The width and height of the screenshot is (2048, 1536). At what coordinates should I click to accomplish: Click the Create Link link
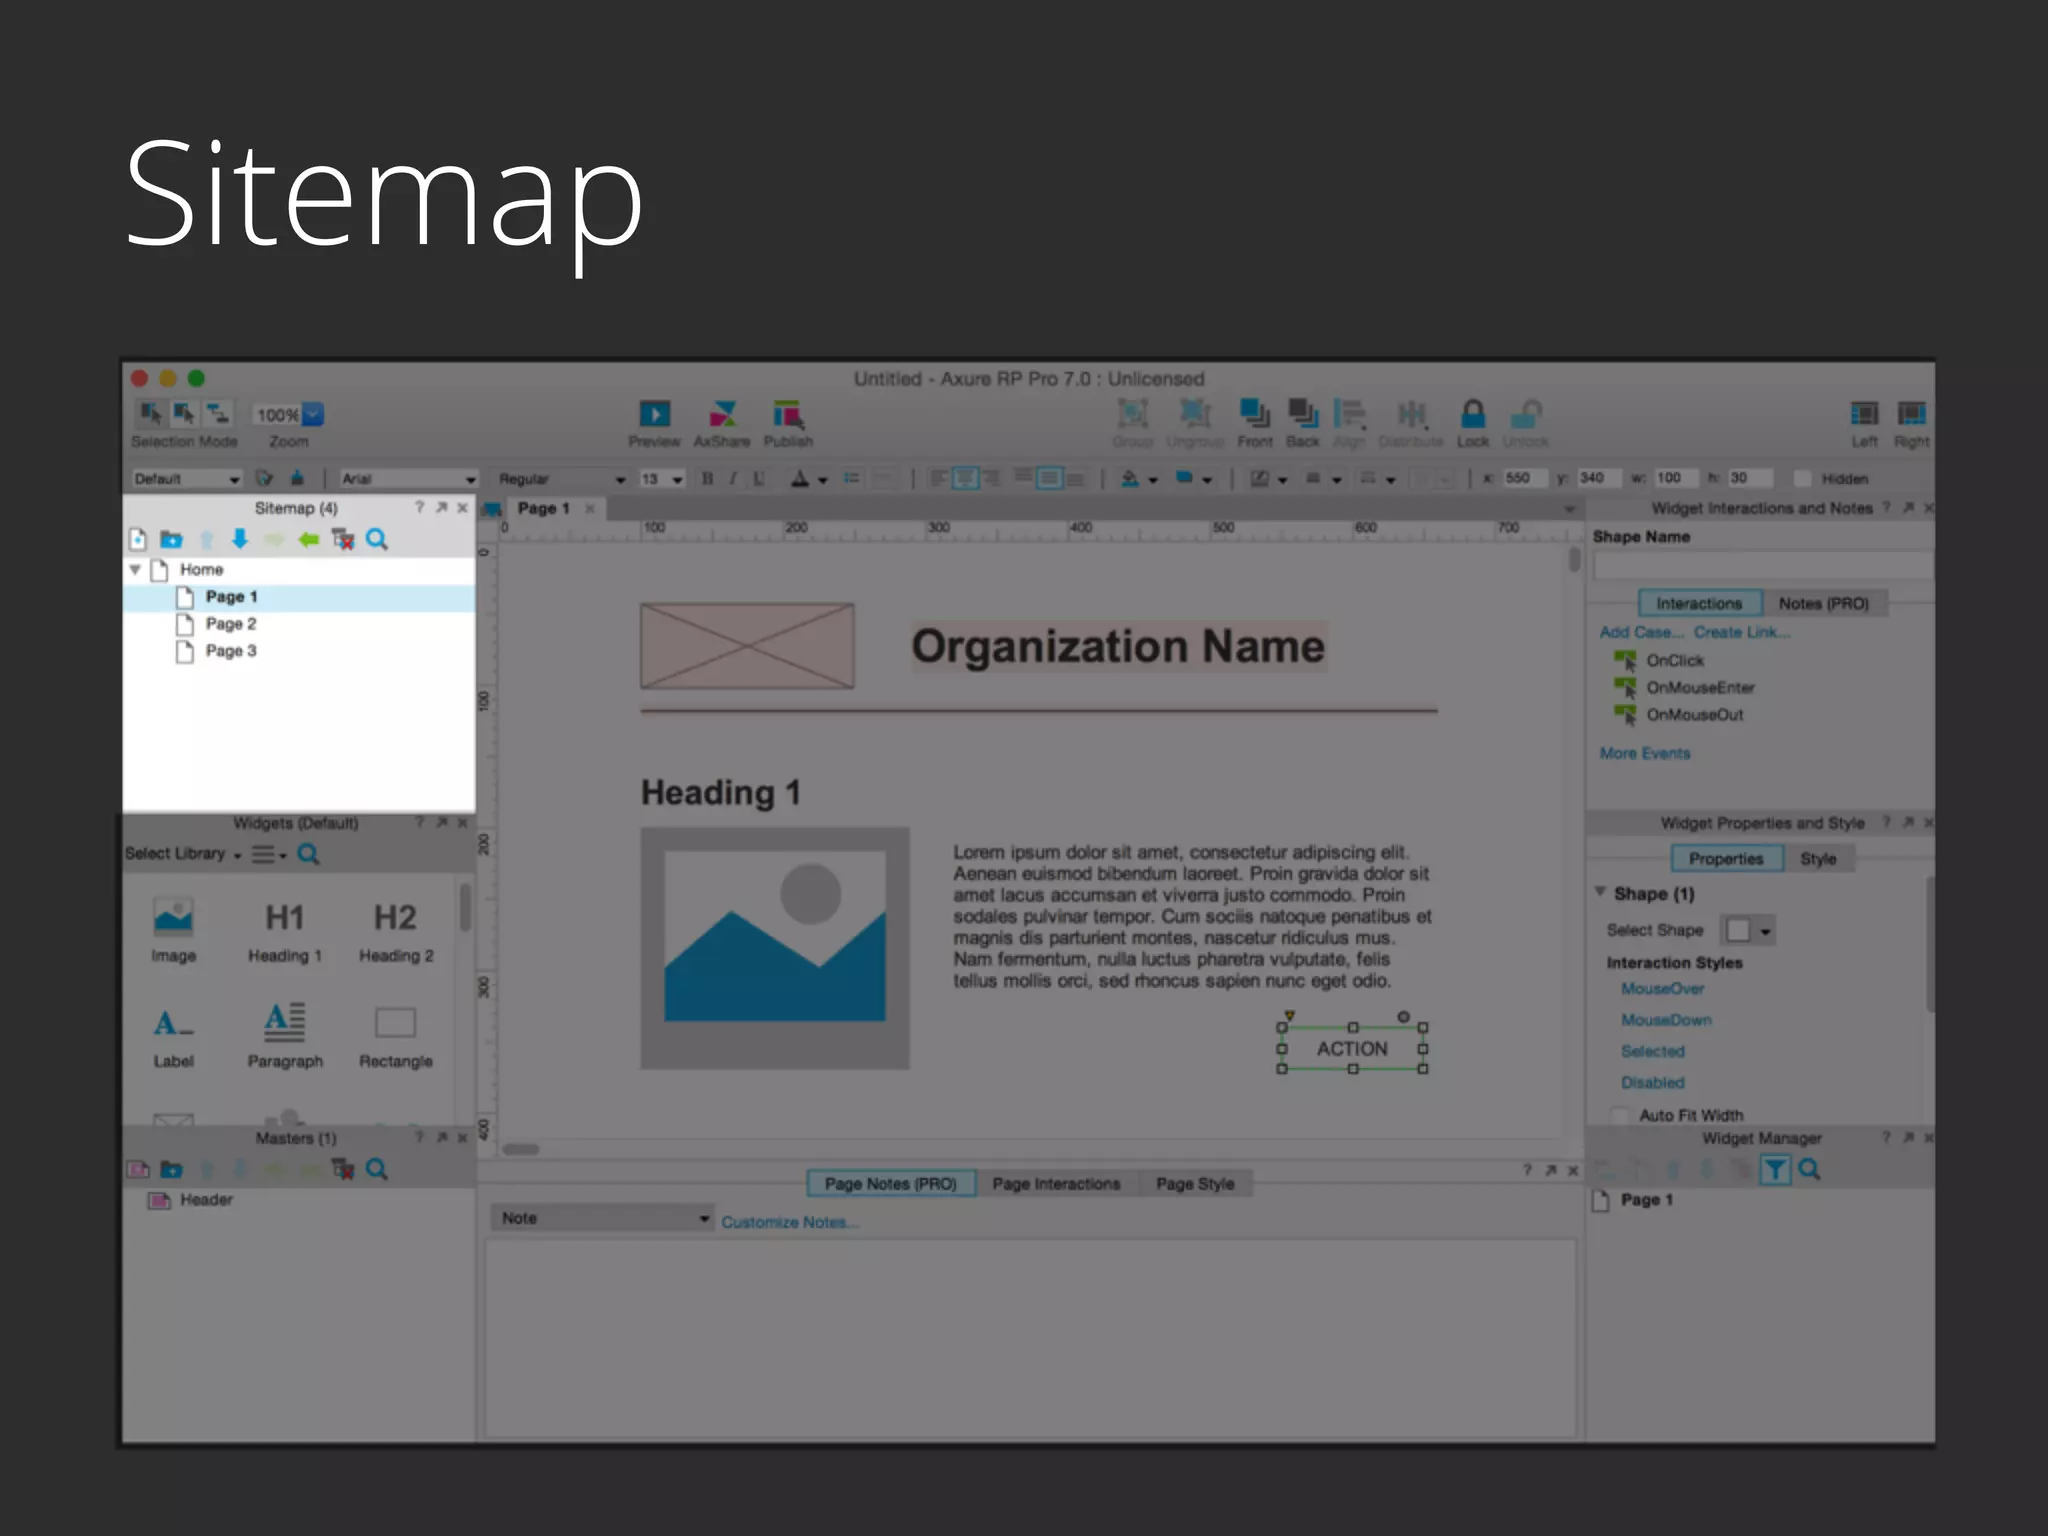1742,633
